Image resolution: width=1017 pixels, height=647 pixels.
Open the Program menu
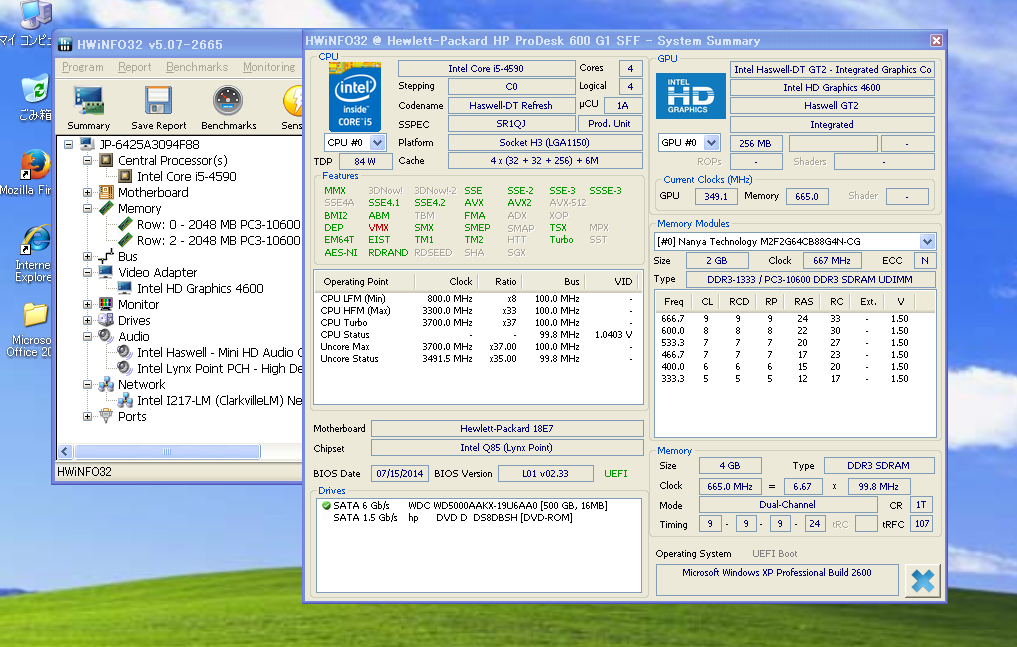pos(82,67)
